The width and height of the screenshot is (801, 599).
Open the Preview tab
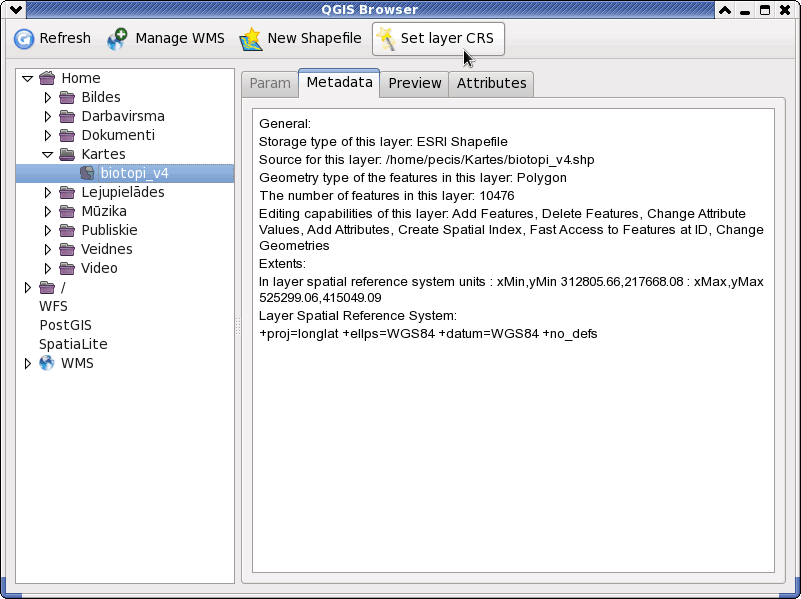[414, 84]
